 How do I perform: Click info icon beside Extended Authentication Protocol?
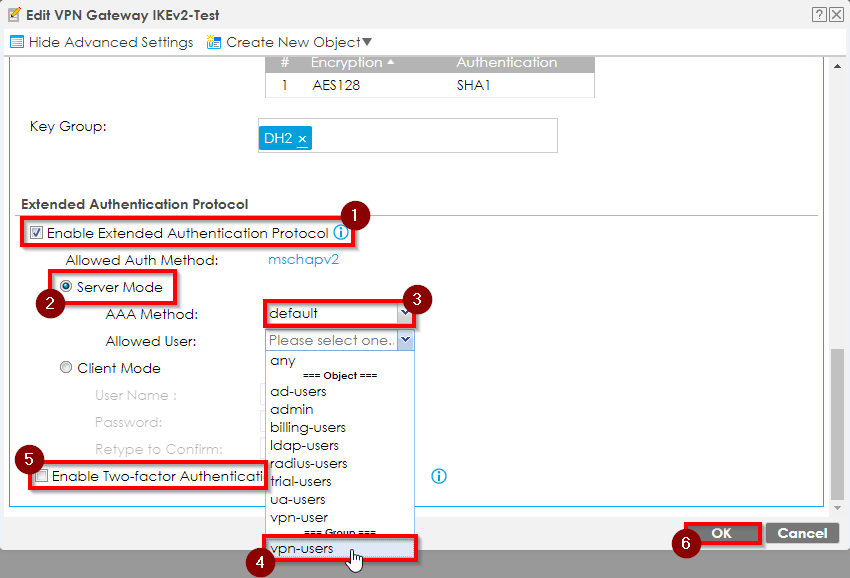tap(340, 233)
